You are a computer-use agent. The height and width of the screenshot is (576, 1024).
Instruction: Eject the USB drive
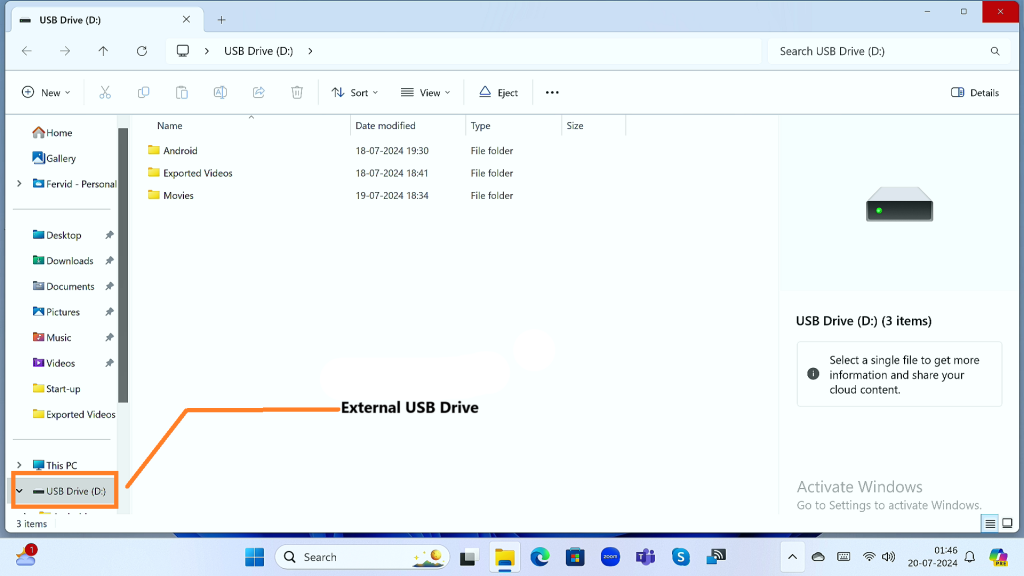[498, 92]
